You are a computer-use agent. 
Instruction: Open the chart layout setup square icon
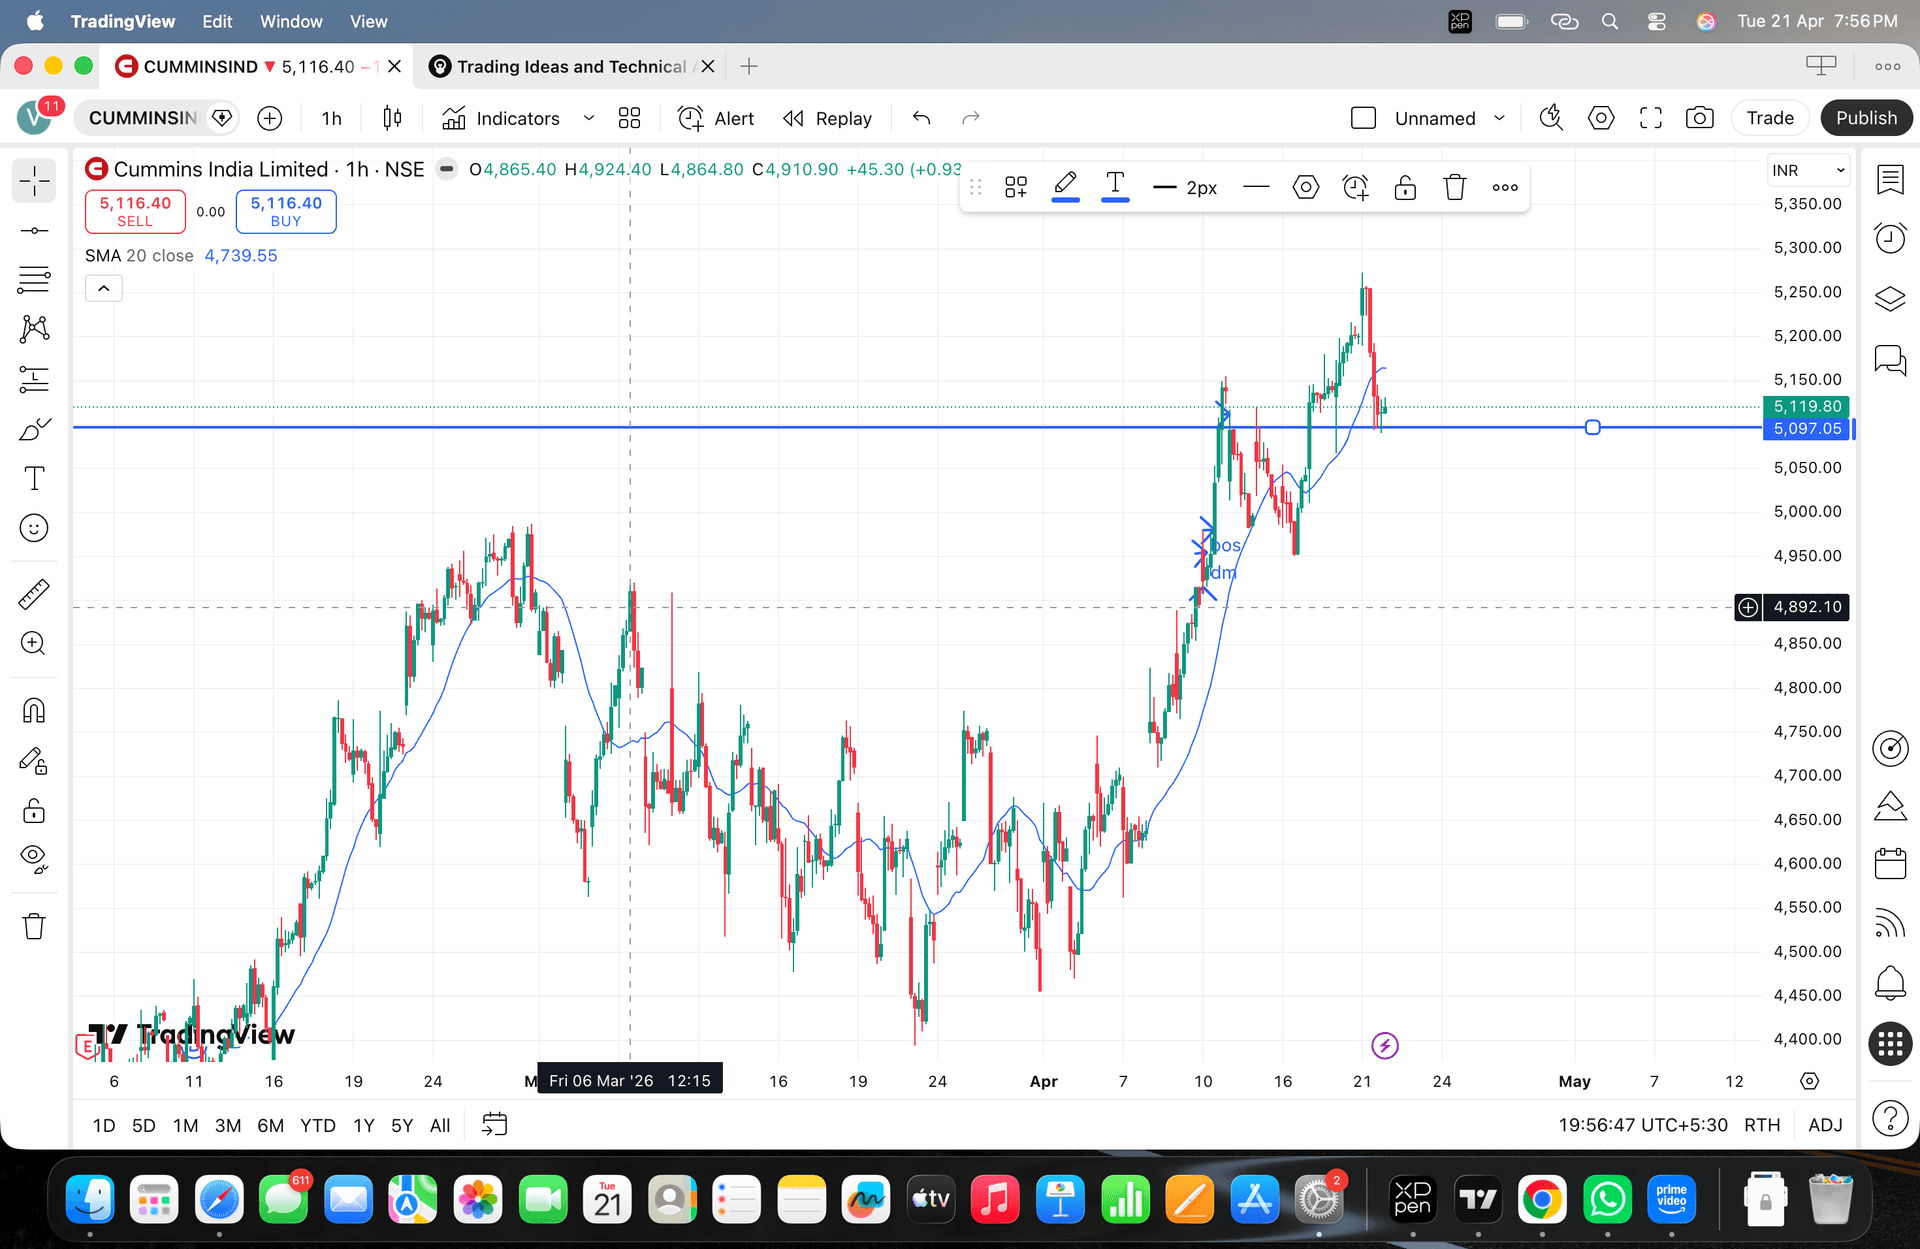tap(1363, 118)
